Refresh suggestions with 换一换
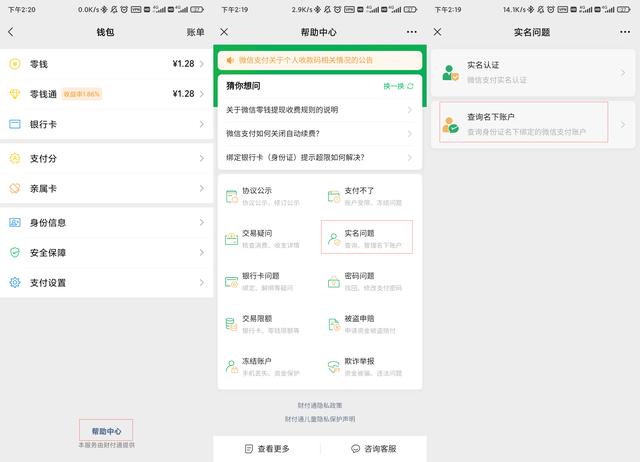The height and width of the screenshot is (462, 640). [x=398, y=86]
